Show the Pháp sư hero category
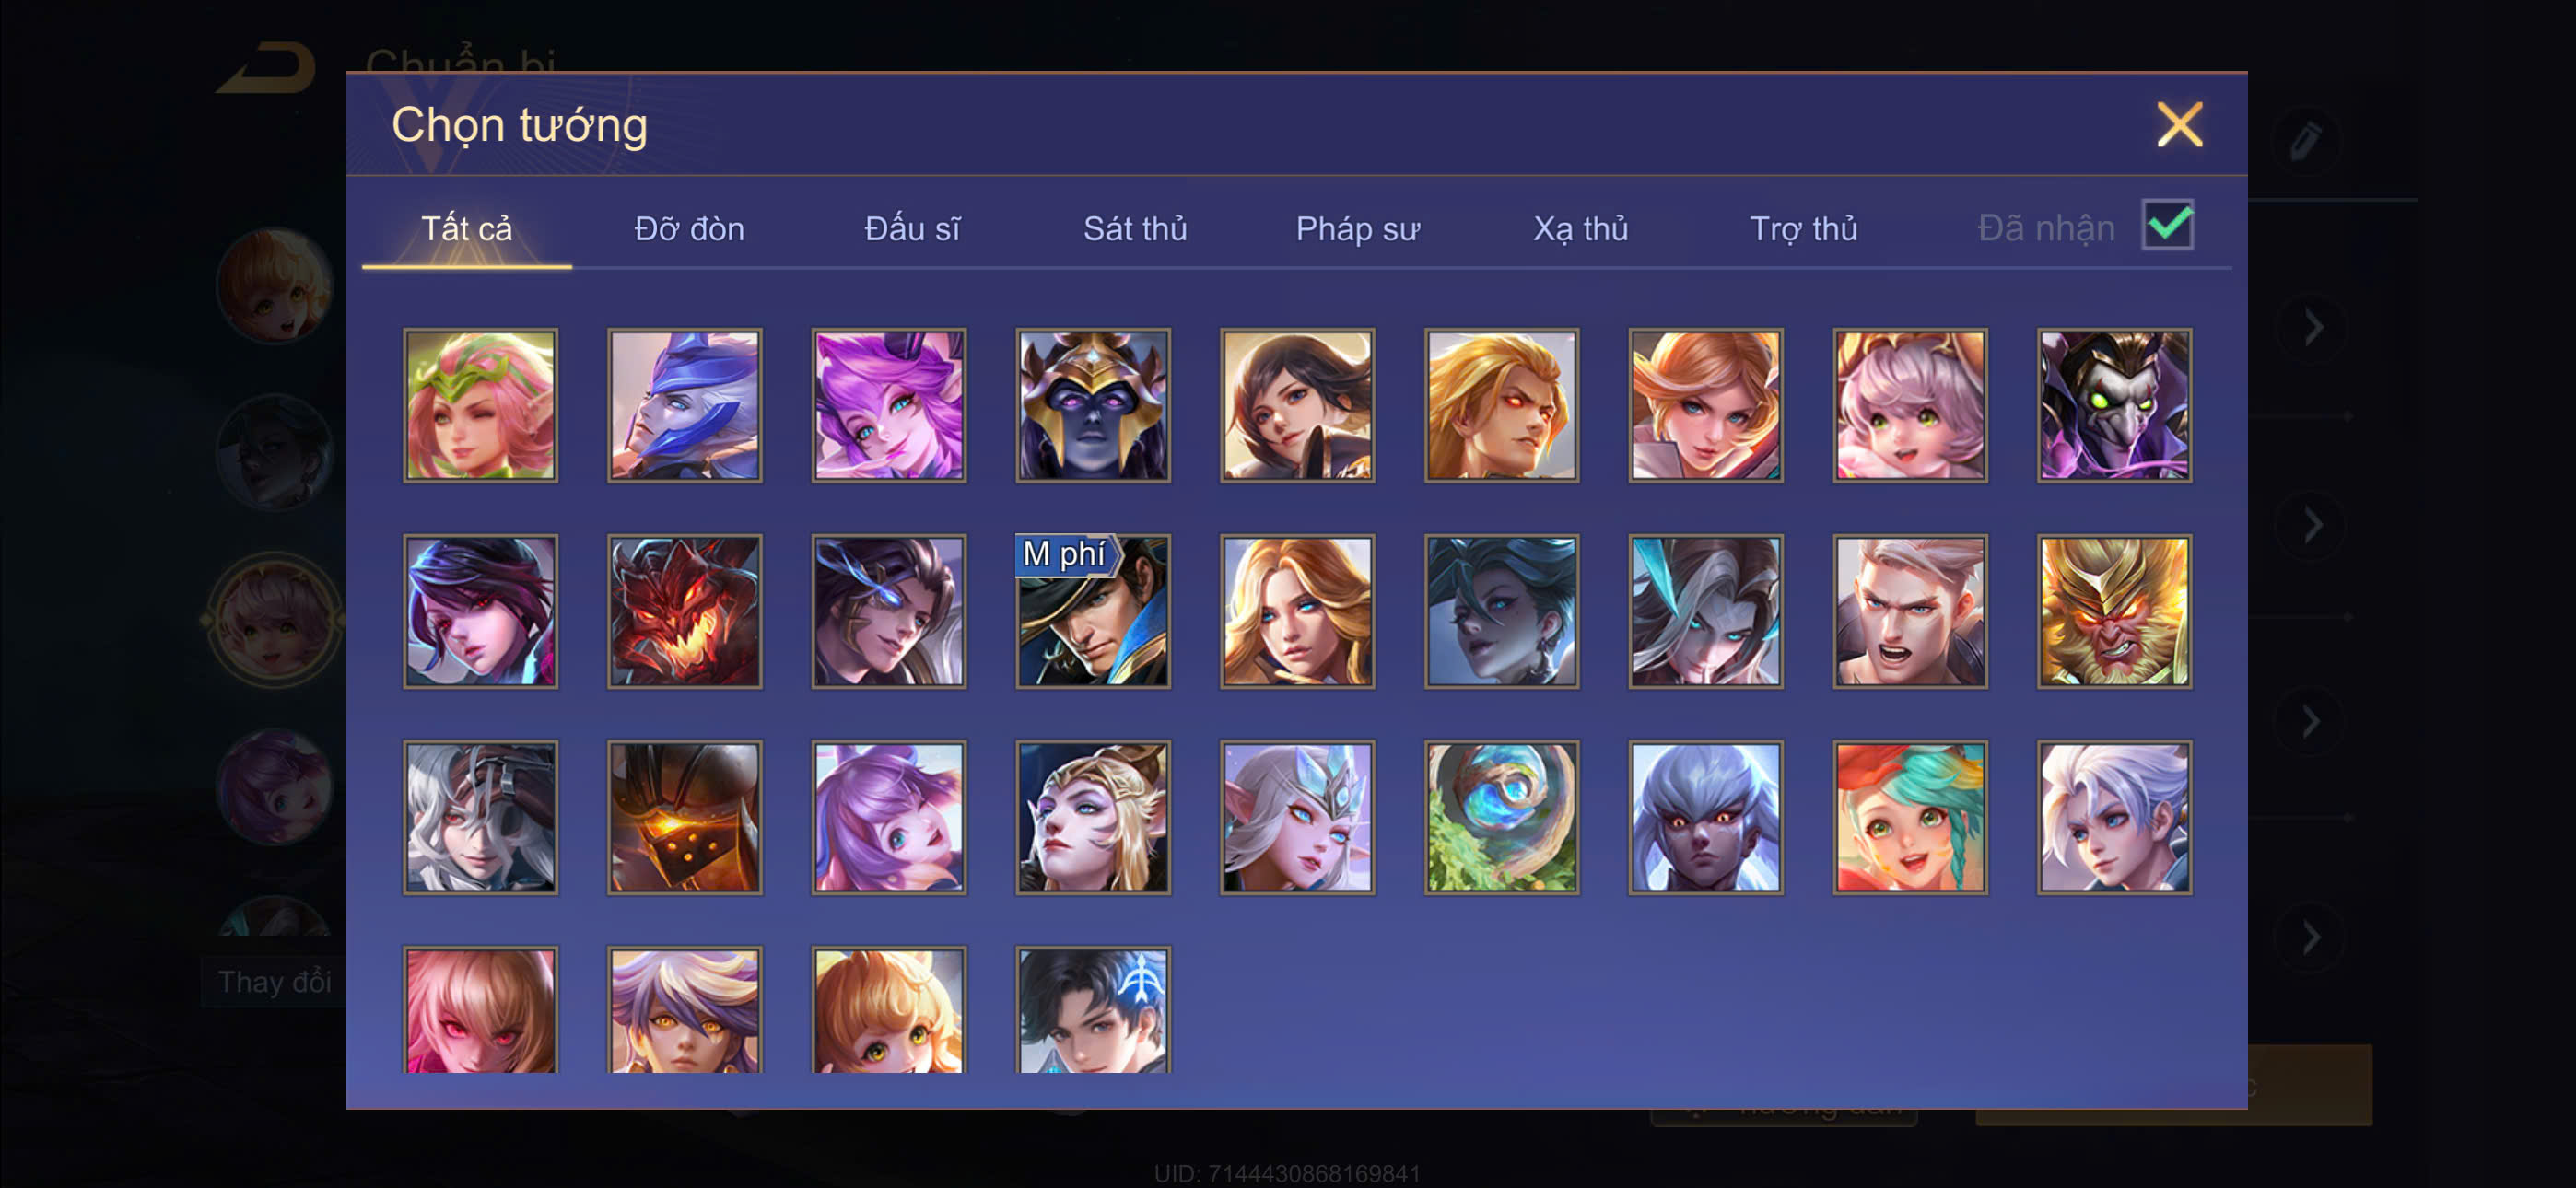Image resolution: width=2576 pixels, height=1188 pixels. (1357, 229)
